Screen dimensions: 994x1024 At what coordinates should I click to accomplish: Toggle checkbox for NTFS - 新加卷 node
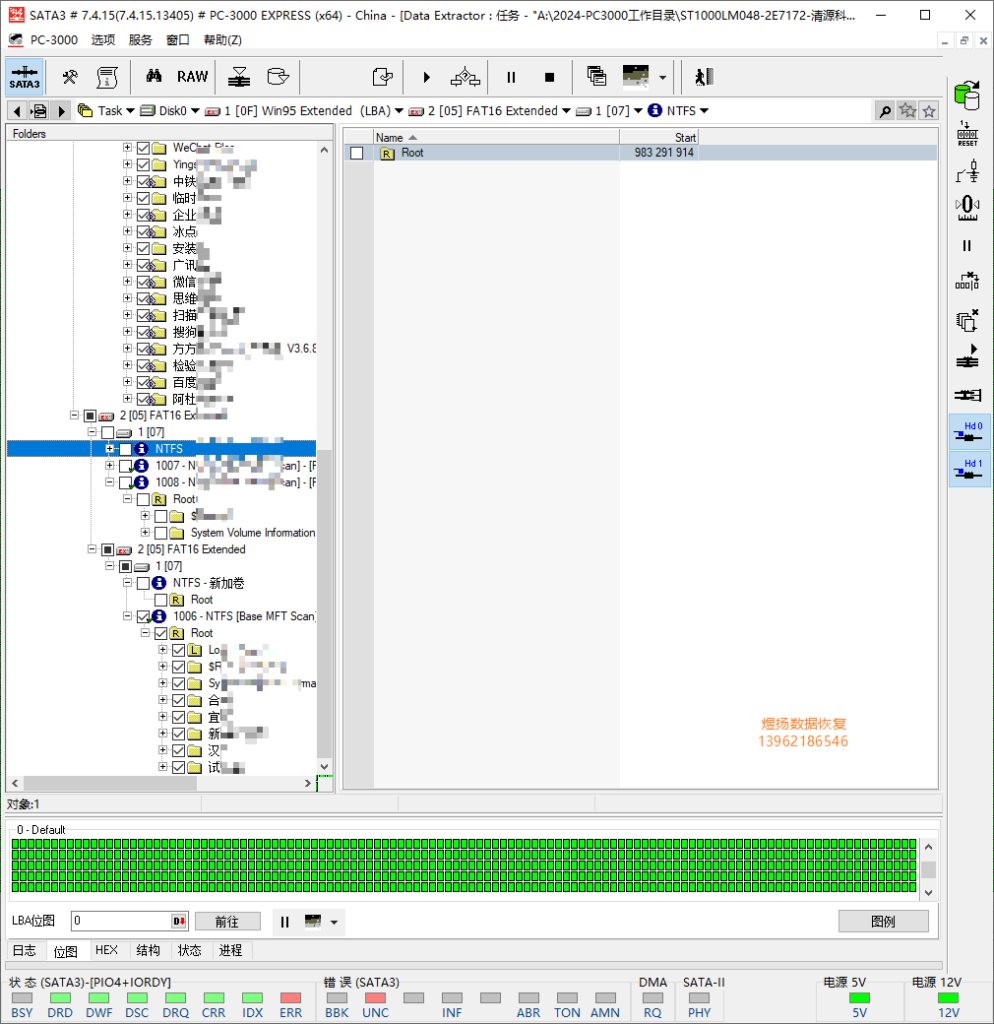(143, 583)
